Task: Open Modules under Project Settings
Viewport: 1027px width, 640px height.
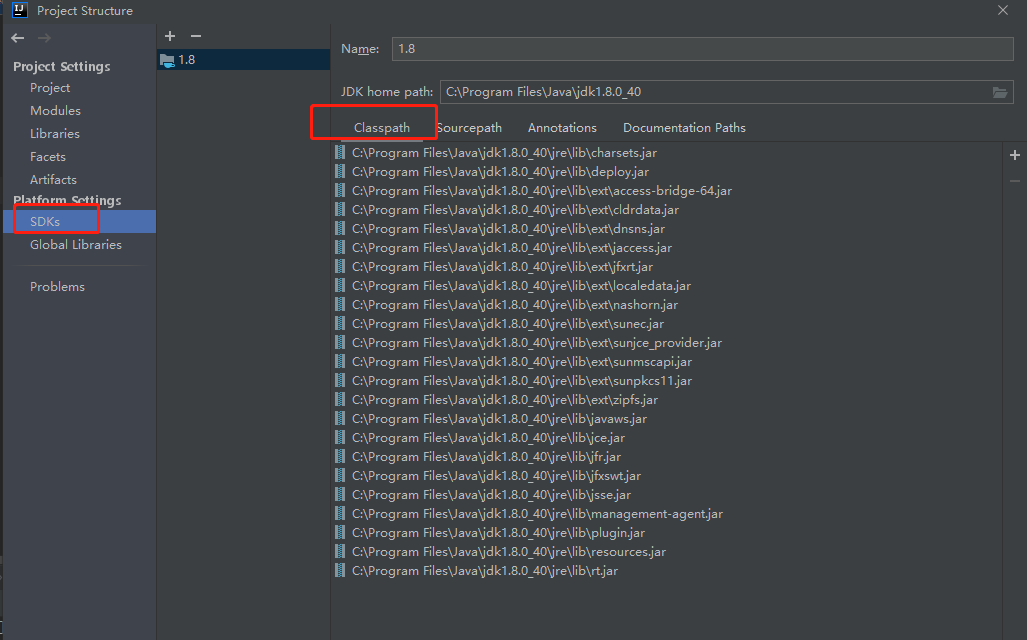Action: tap(54, 110)
